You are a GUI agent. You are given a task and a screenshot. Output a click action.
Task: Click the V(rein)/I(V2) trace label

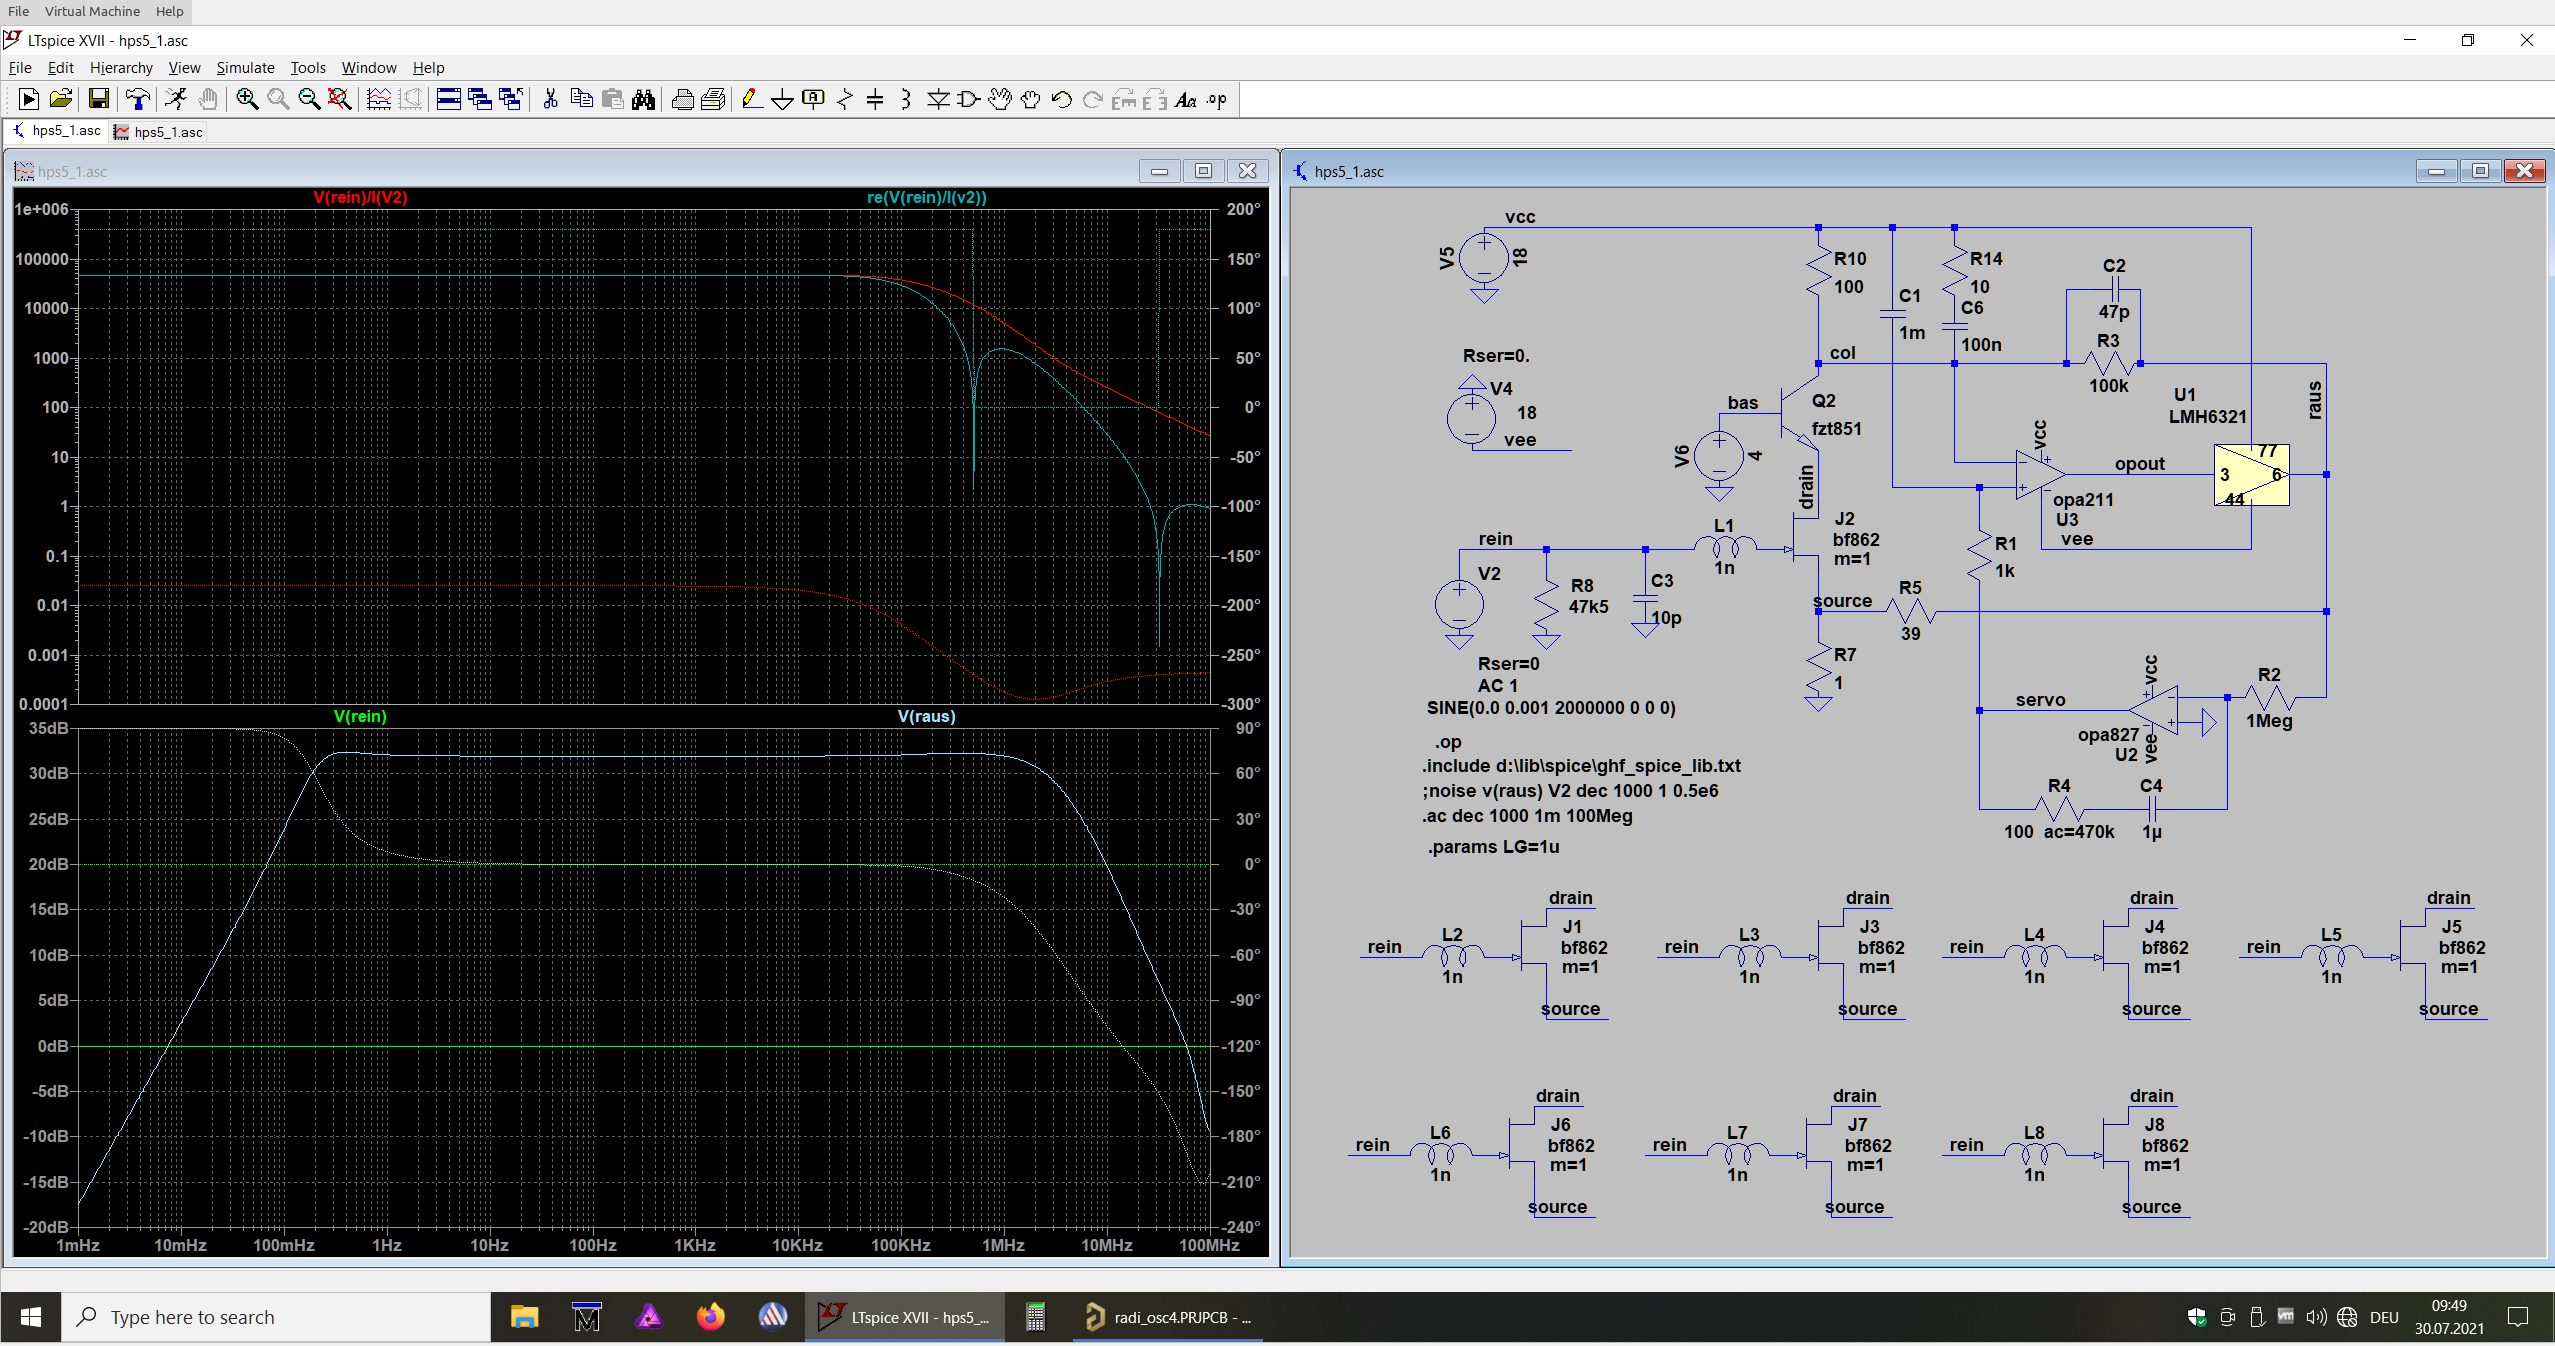click(x=360, y=197)
